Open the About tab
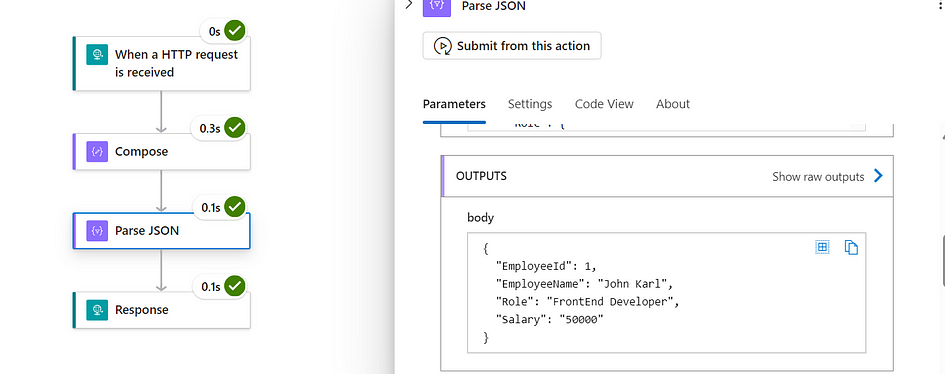The image size is (945, 374). click(673, 104)
